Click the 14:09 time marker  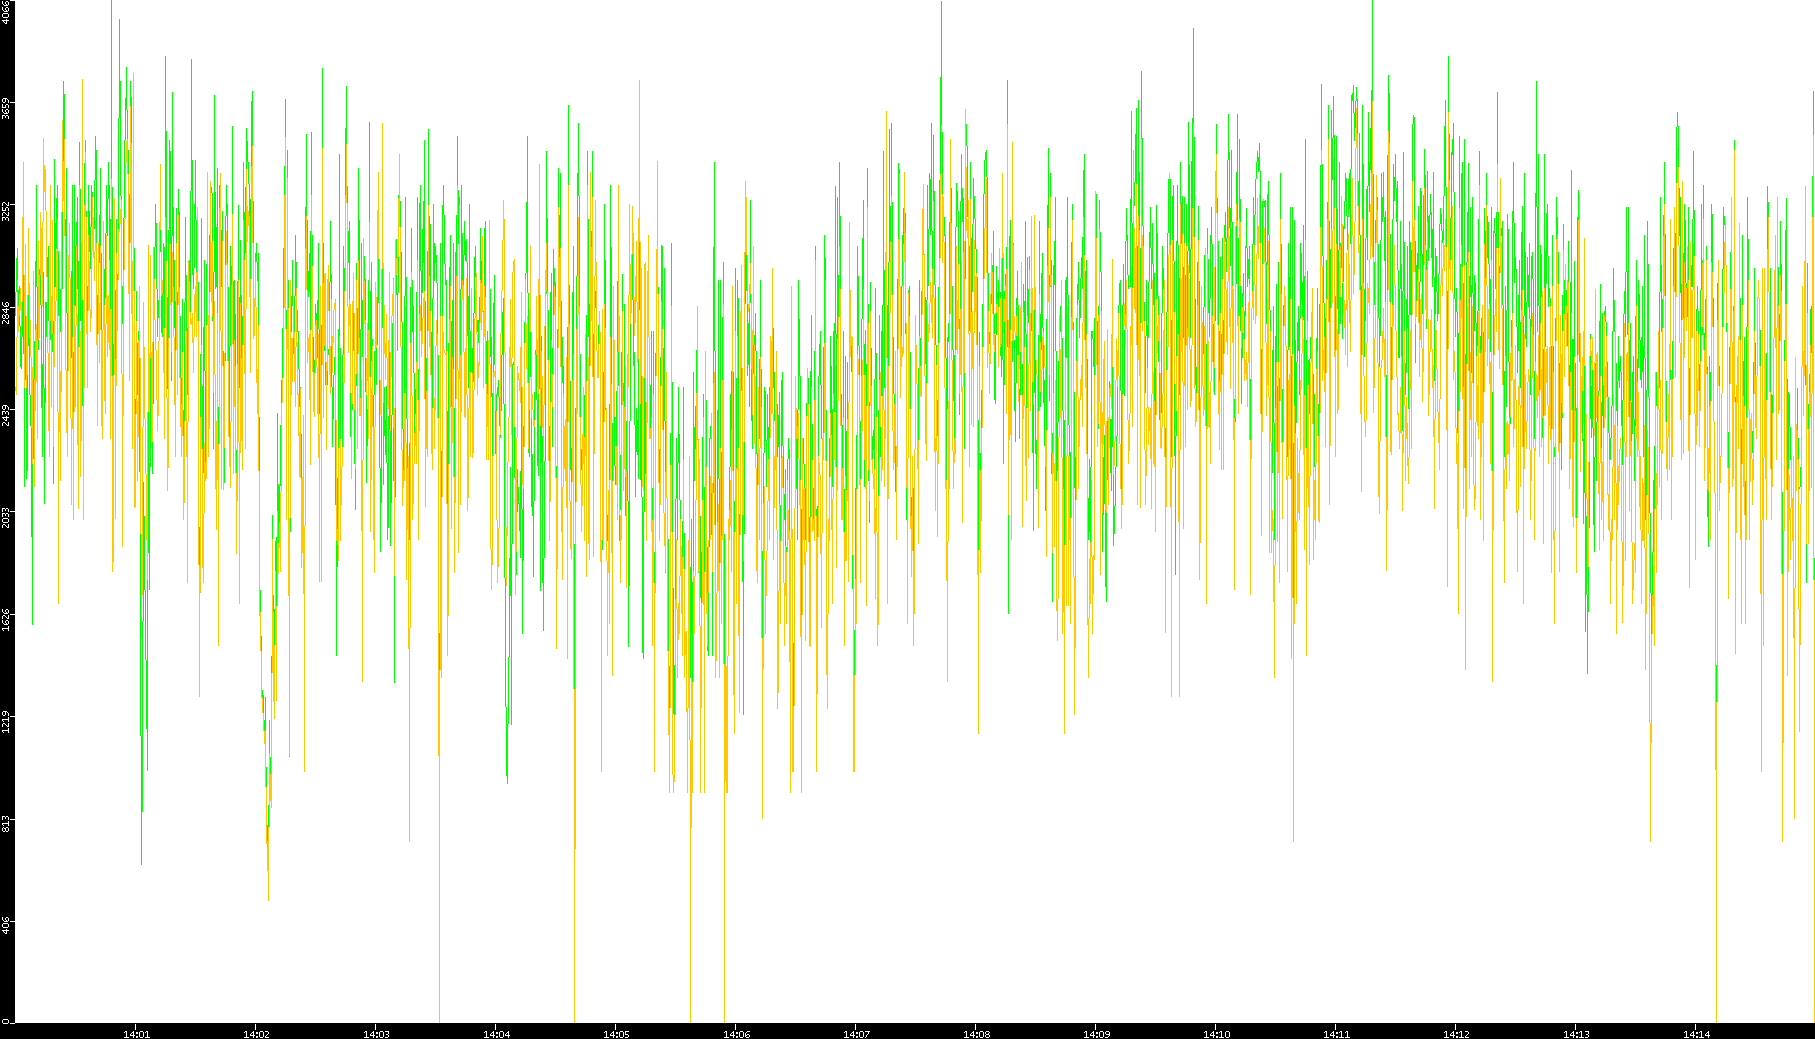[1097, 1034]
